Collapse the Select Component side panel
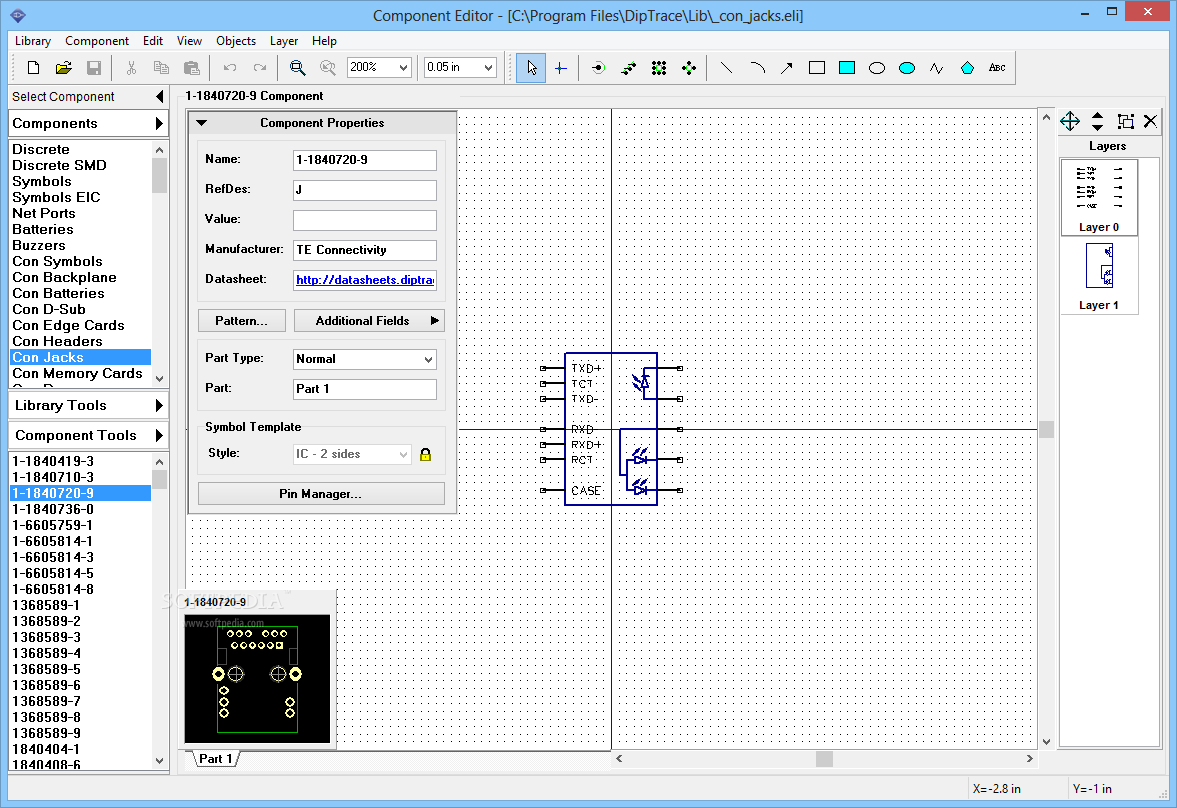Screen dimensions: 1177x808 (159, 96)
